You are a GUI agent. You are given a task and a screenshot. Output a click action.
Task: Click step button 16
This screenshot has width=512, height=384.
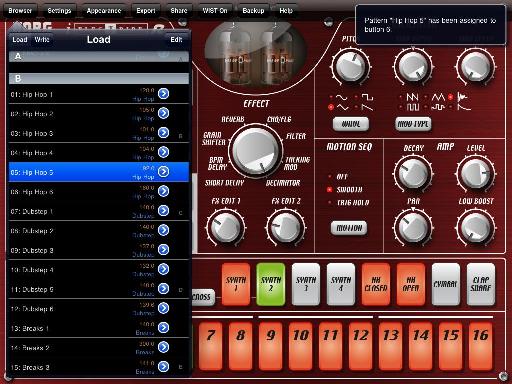(x=480, y=346)
